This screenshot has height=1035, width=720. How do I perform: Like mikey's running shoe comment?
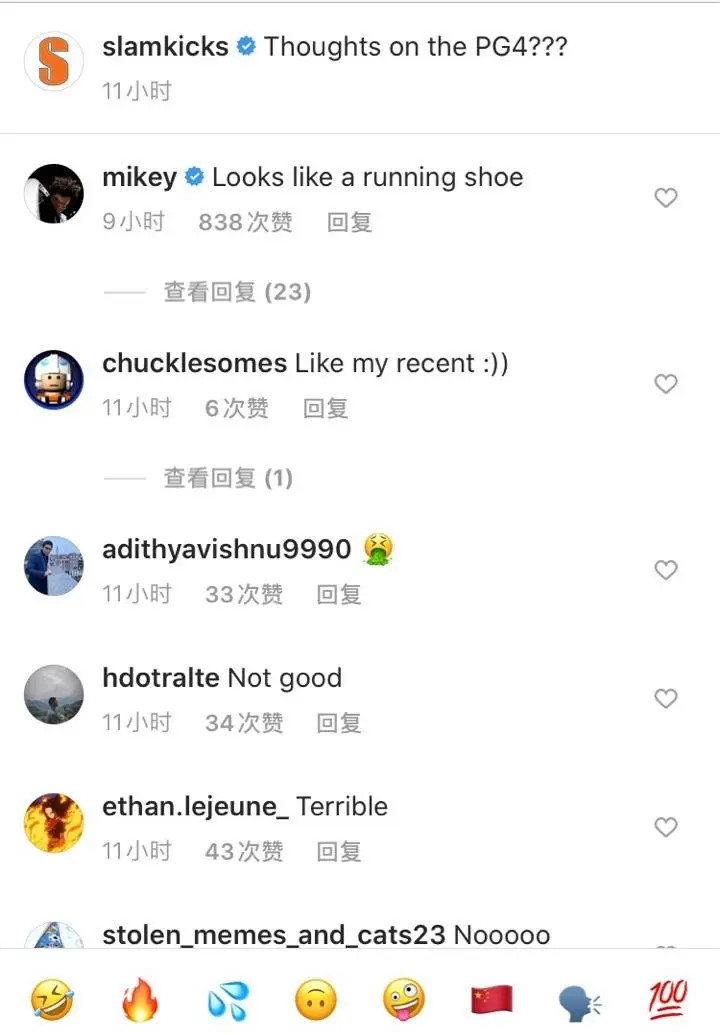(666, 197)
